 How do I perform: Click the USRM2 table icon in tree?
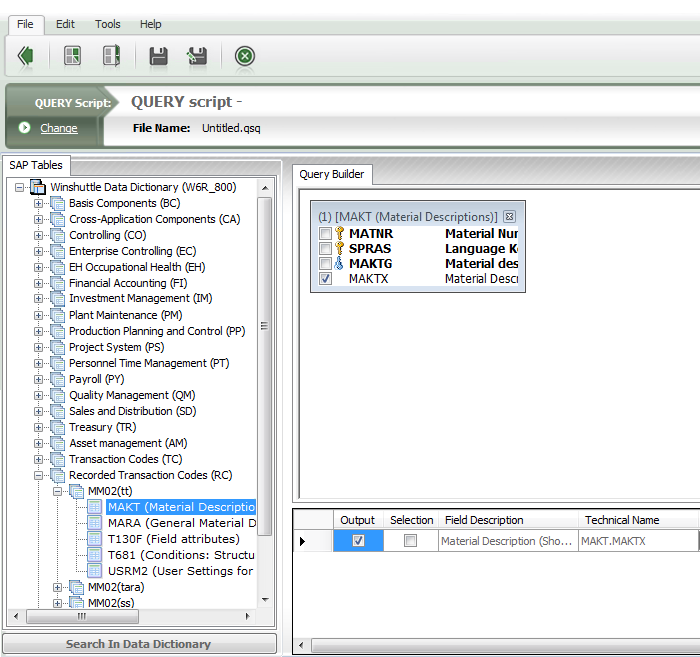[x=94, y=571]
